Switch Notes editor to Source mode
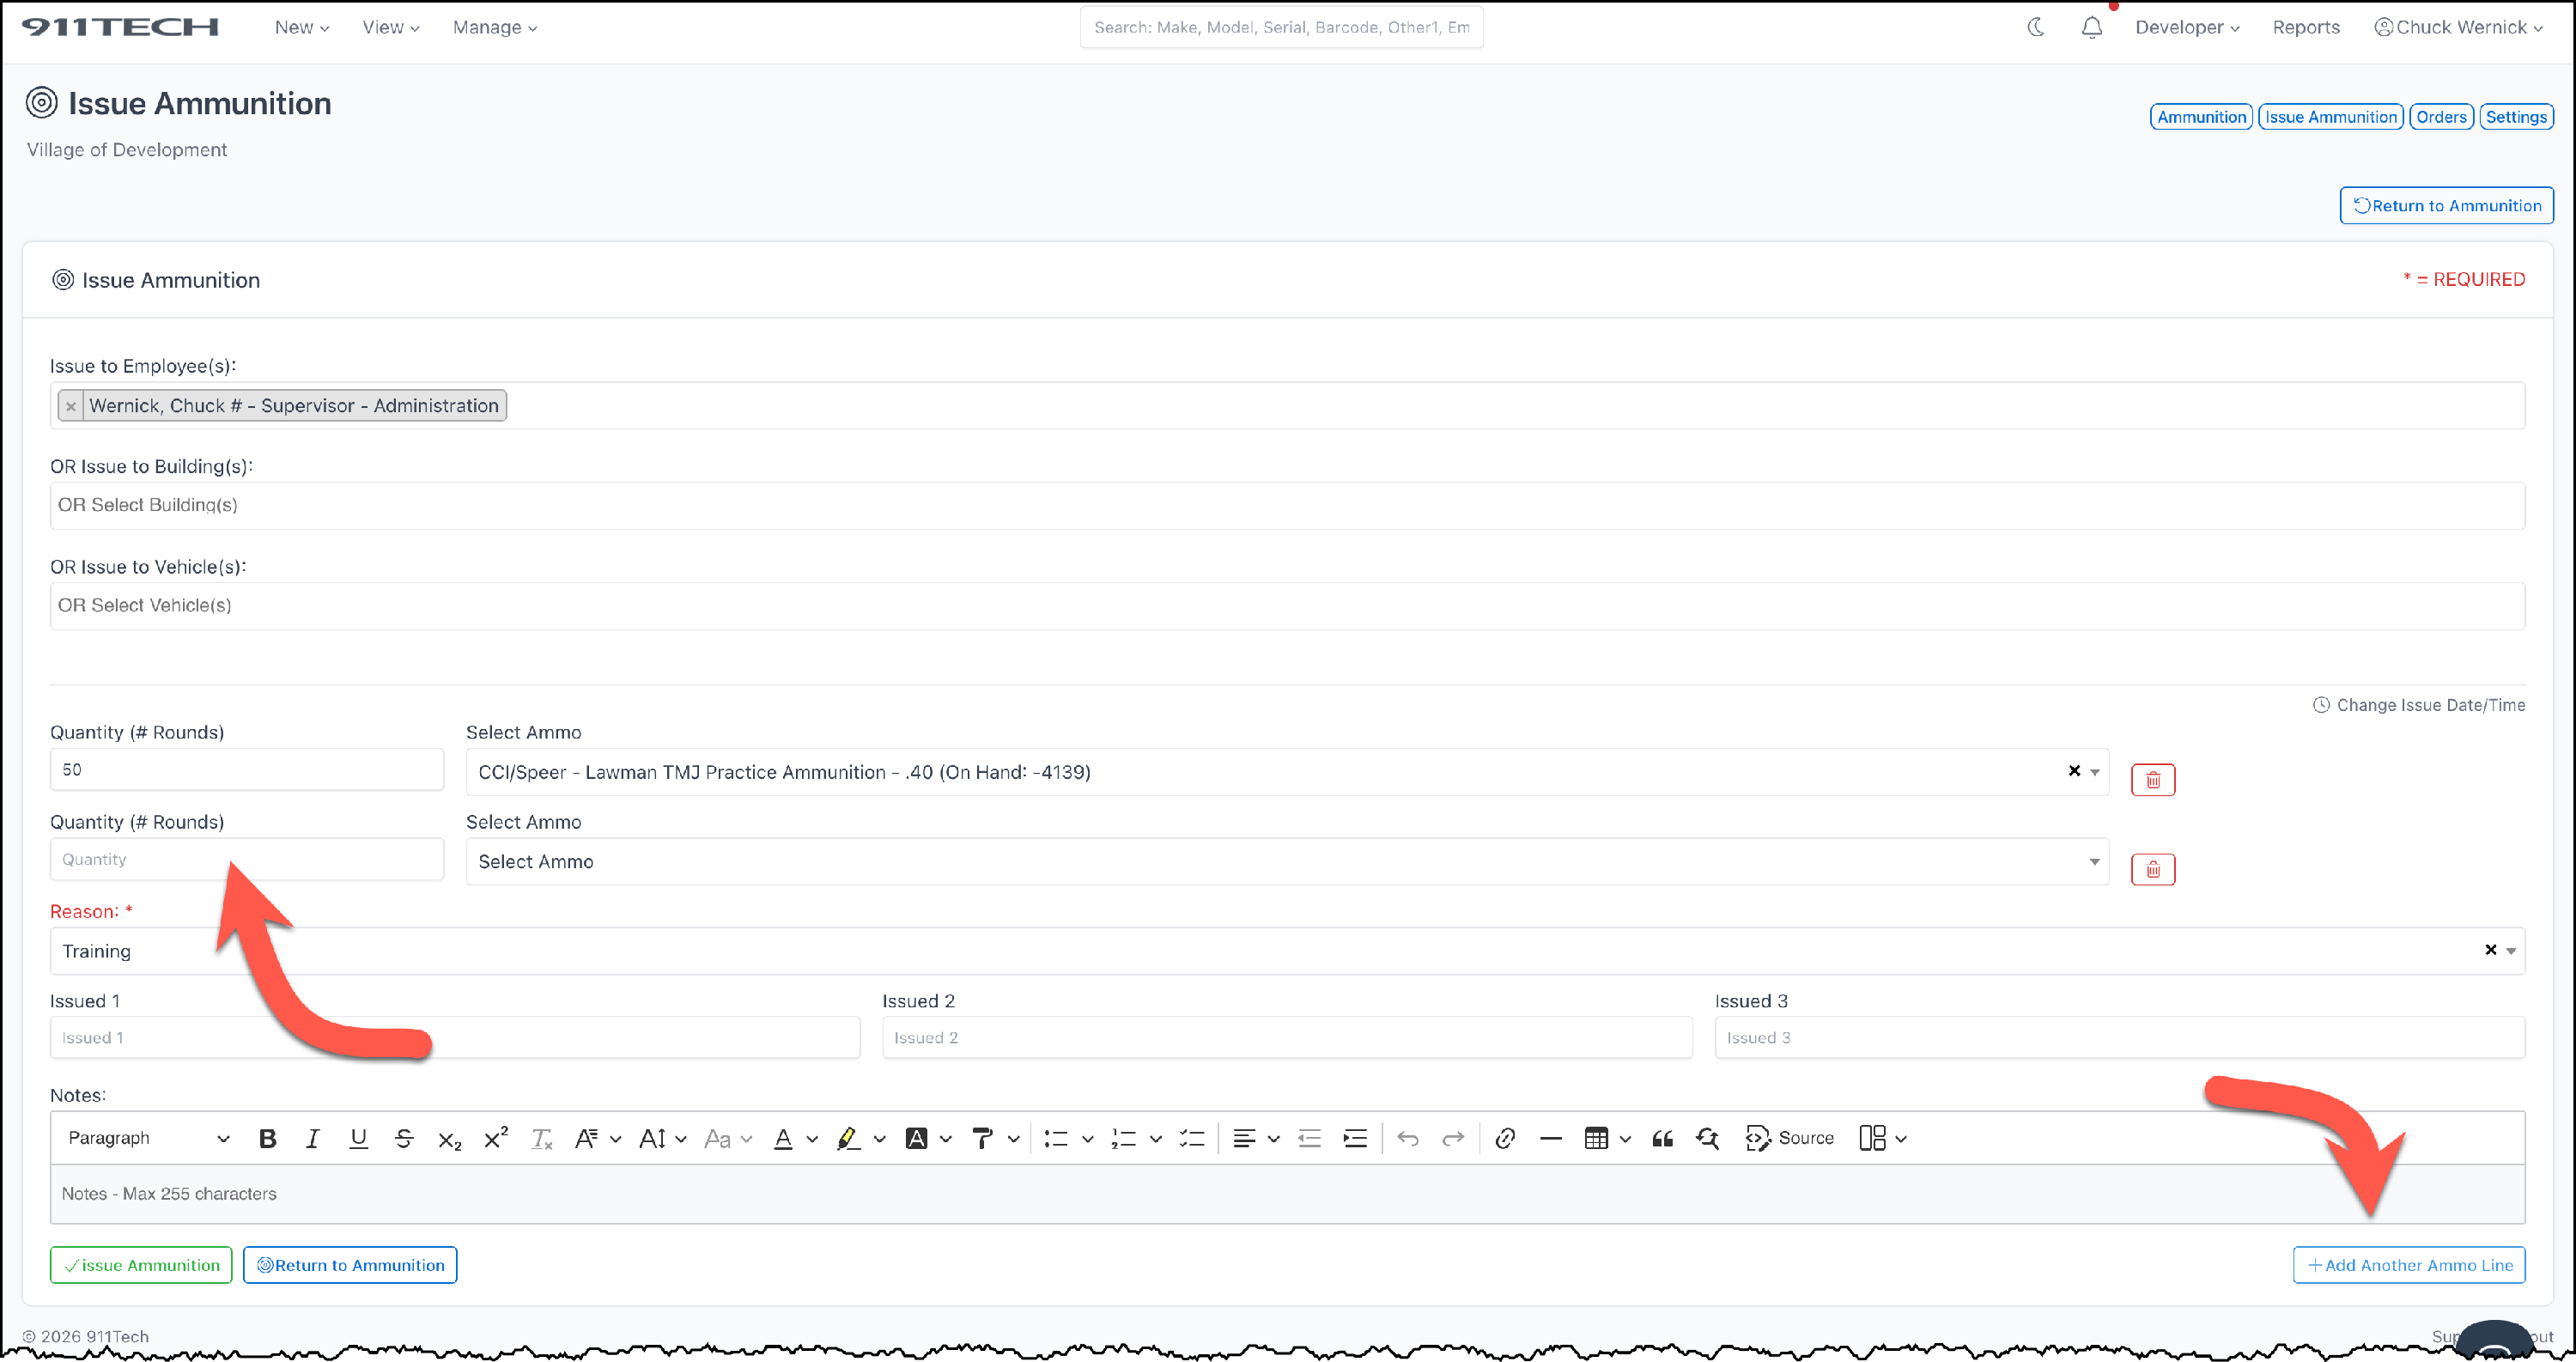The width and height of the screenshot is (2576, 1362). click(x=1790, y=1138)
